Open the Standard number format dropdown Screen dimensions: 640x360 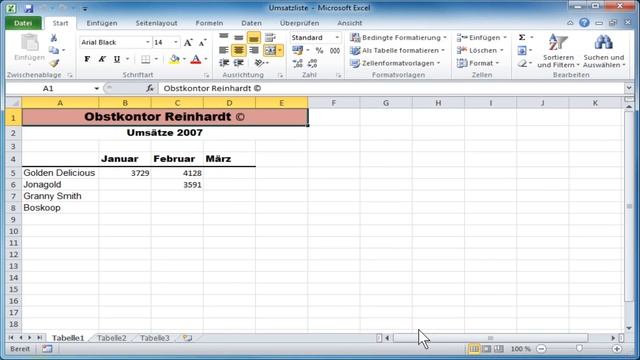tap(337, 38)
